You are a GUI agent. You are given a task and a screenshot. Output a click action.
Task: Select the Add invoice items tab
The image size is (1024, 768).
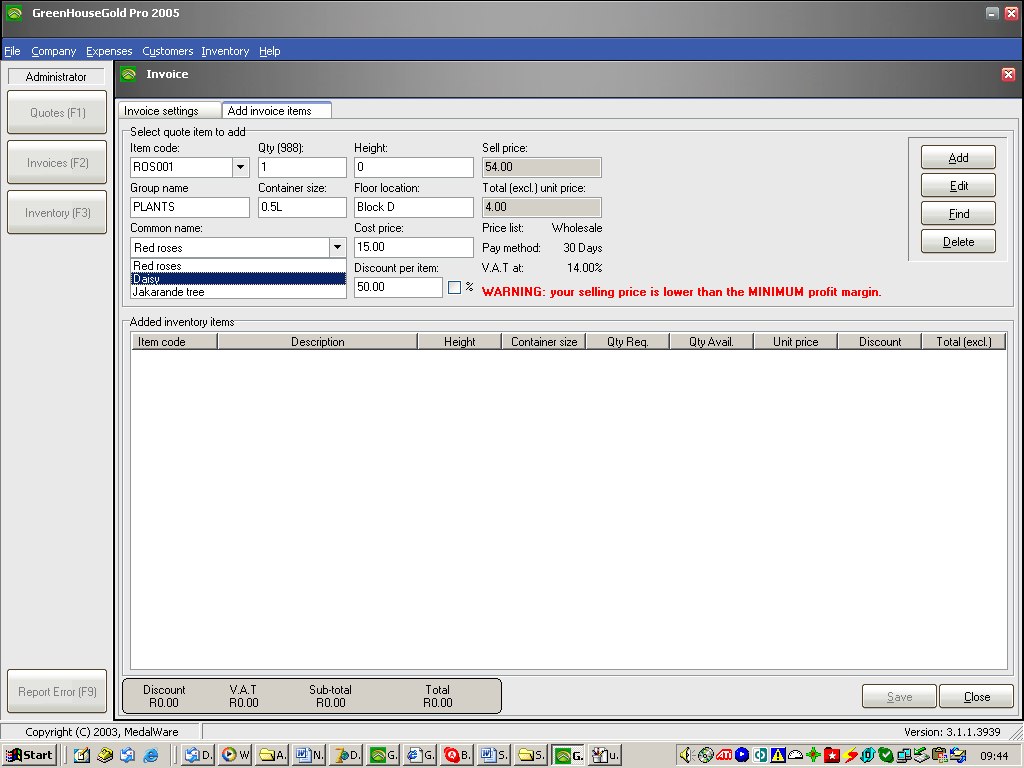(276, 110)
